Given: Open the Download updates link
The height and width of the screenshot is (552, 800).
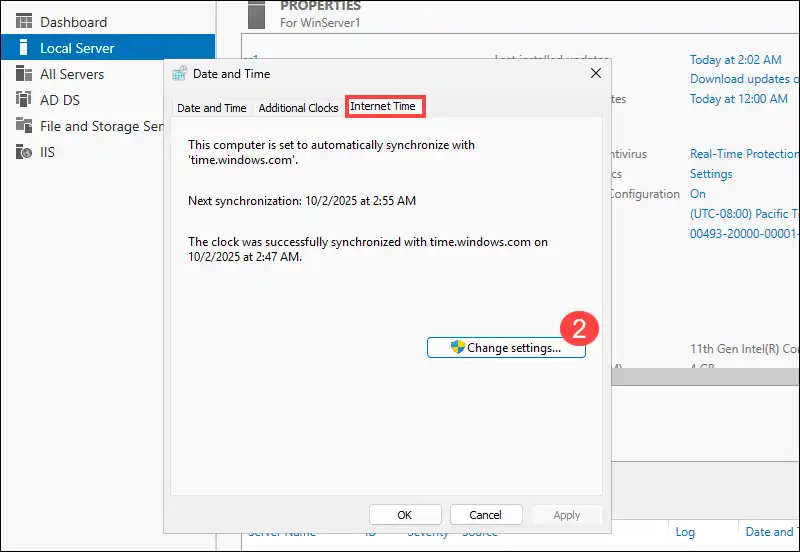Looking at the screenshot, I should pos(744,79).
